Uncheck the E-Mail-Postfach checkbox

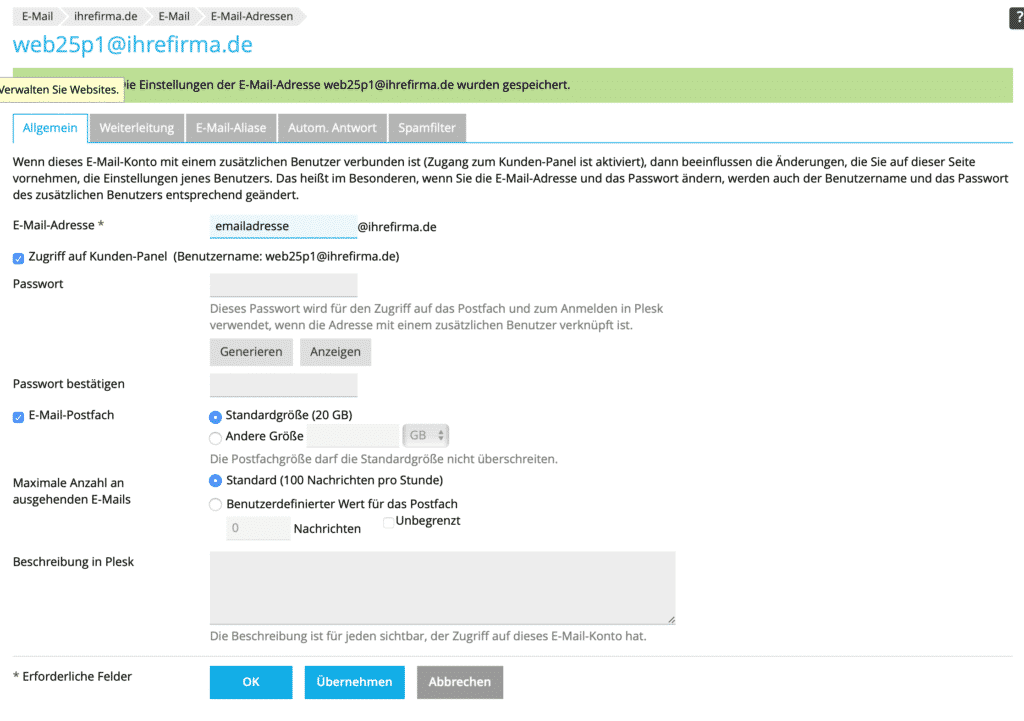18,416
